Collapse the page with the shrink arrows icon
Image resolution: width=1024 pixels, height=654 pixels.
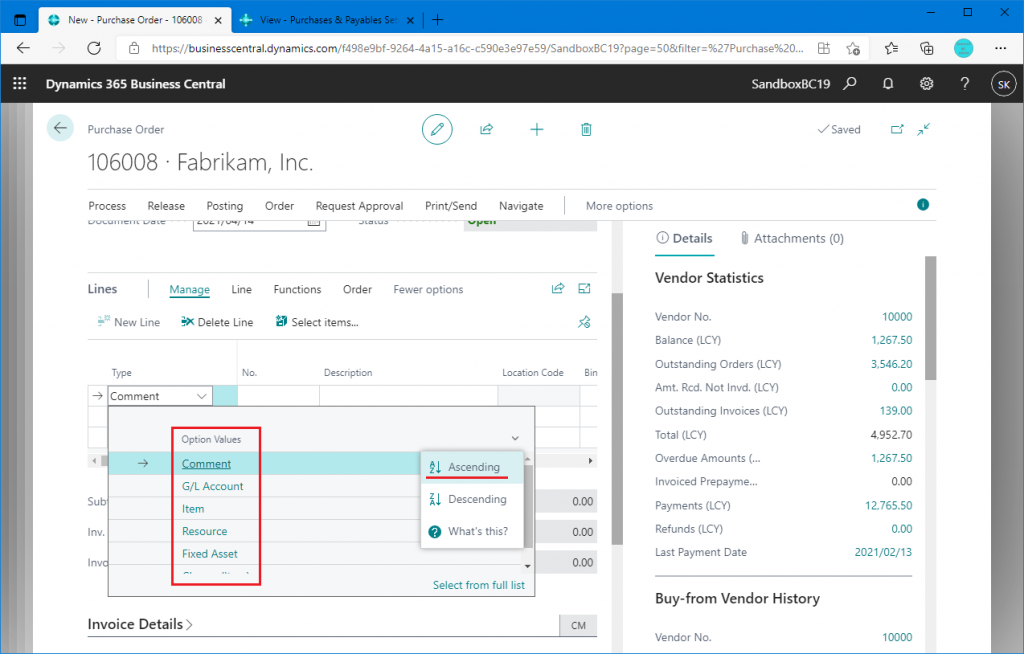(x=923, y=129)
